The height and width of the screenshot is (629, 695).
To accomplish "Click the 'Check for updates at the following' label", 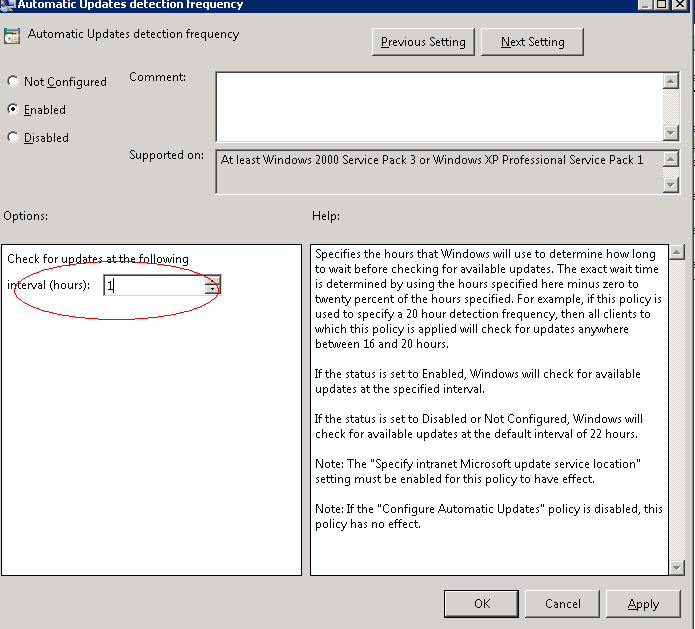I will 98,259.
